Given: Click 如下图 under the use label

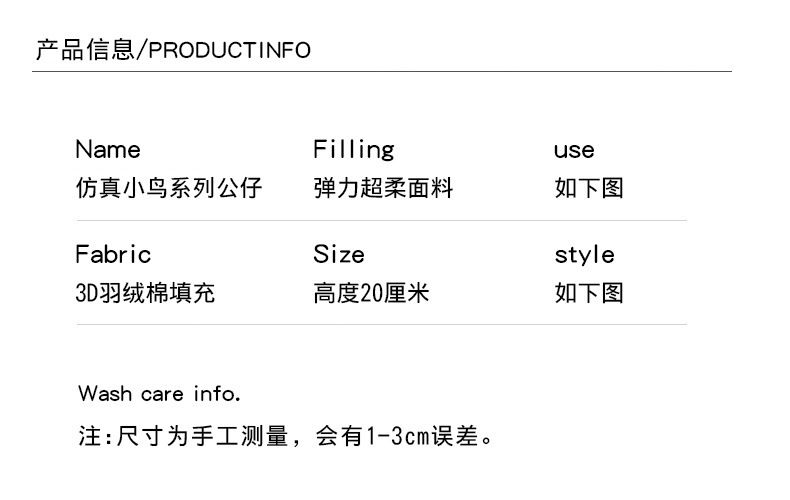Looking at the screenshot, I should pyautogui.click(x=589, y=188).
